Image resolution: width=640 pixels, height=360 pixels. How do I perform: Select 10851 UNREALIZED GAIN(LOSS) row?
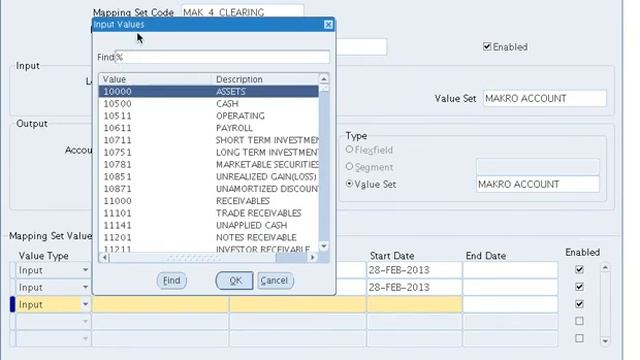[x=208, y=177]
